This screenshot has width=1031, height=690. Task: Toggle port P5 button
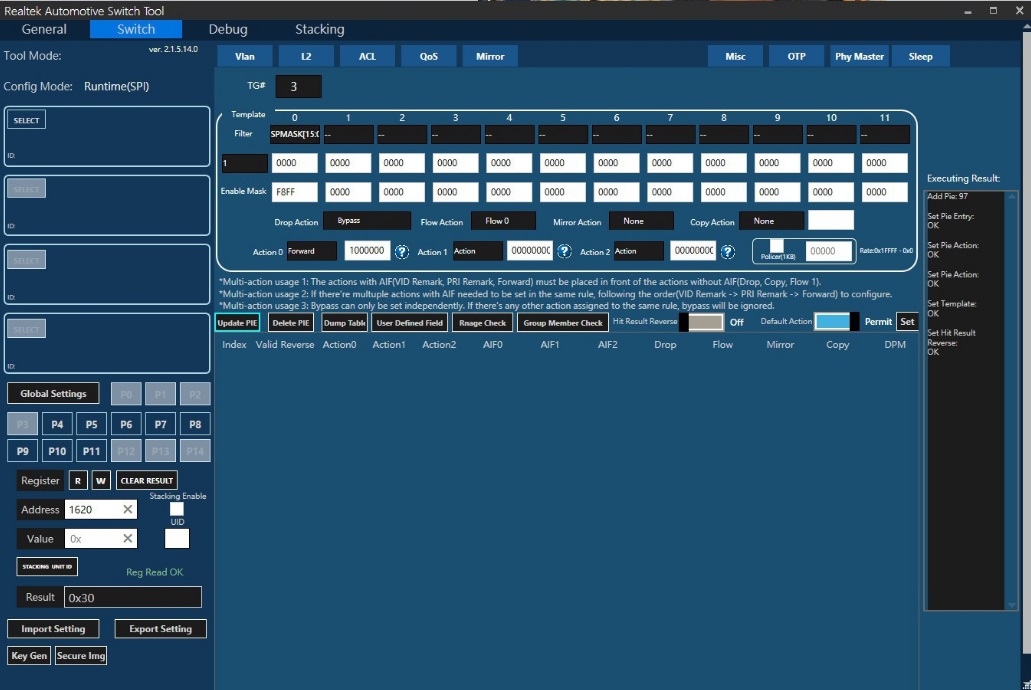click(x=91, y=424)
